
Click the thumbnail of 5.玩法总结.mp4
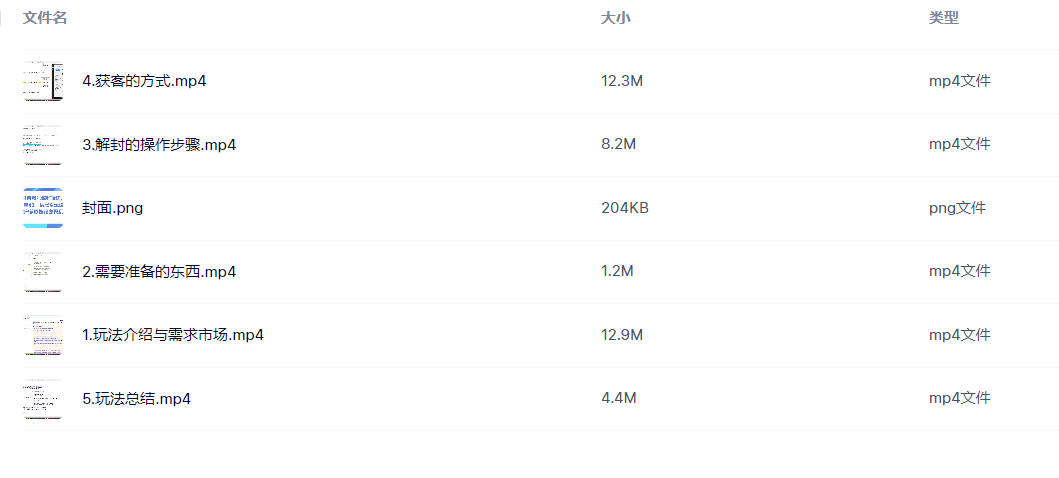point(43,399)
